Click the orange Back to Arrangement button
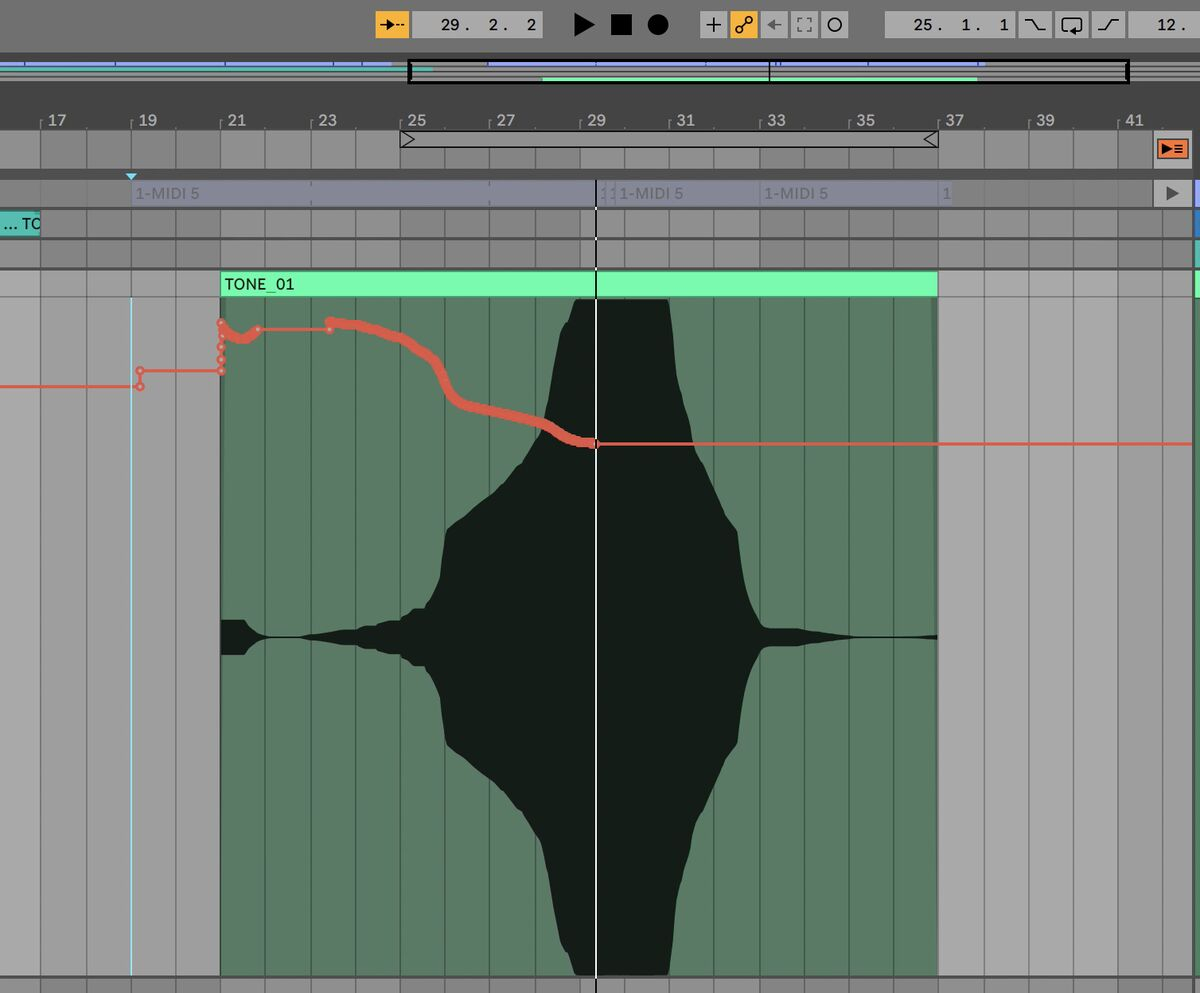The width and height of the screenshot is (1200, 993). [1172, 149]
